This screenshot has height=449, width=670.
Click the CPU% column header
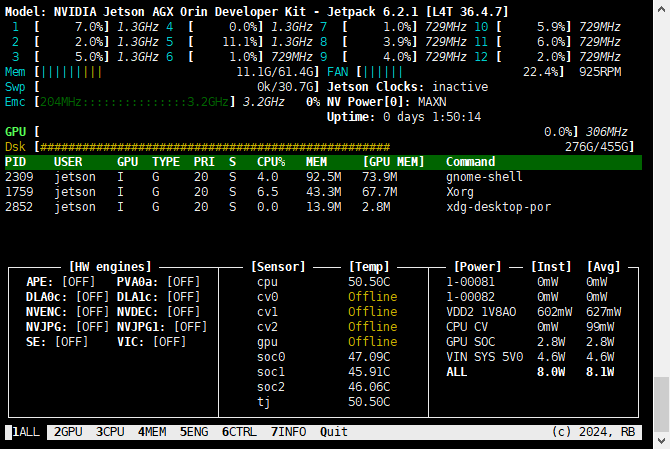(271, 162)
